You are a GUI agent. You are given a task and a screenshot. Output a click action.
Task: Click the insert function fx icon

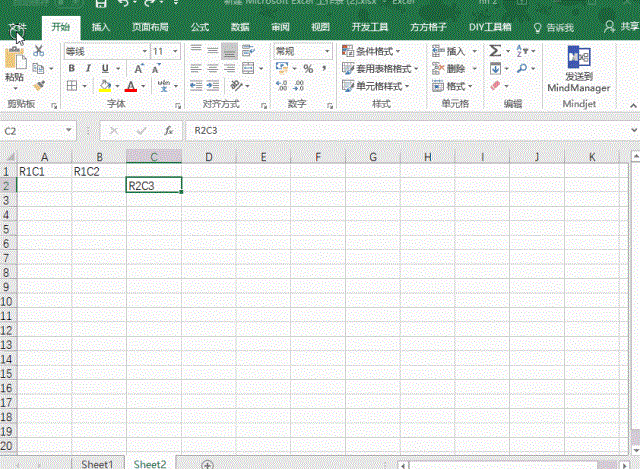169,131
